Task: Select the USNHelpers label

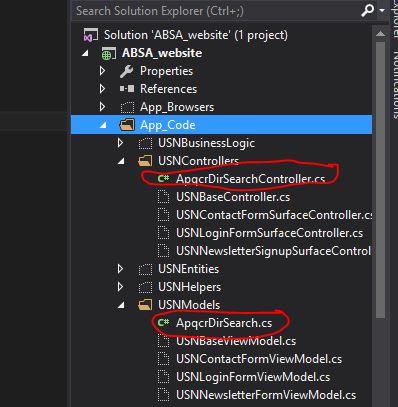Action: coord(189,287)
